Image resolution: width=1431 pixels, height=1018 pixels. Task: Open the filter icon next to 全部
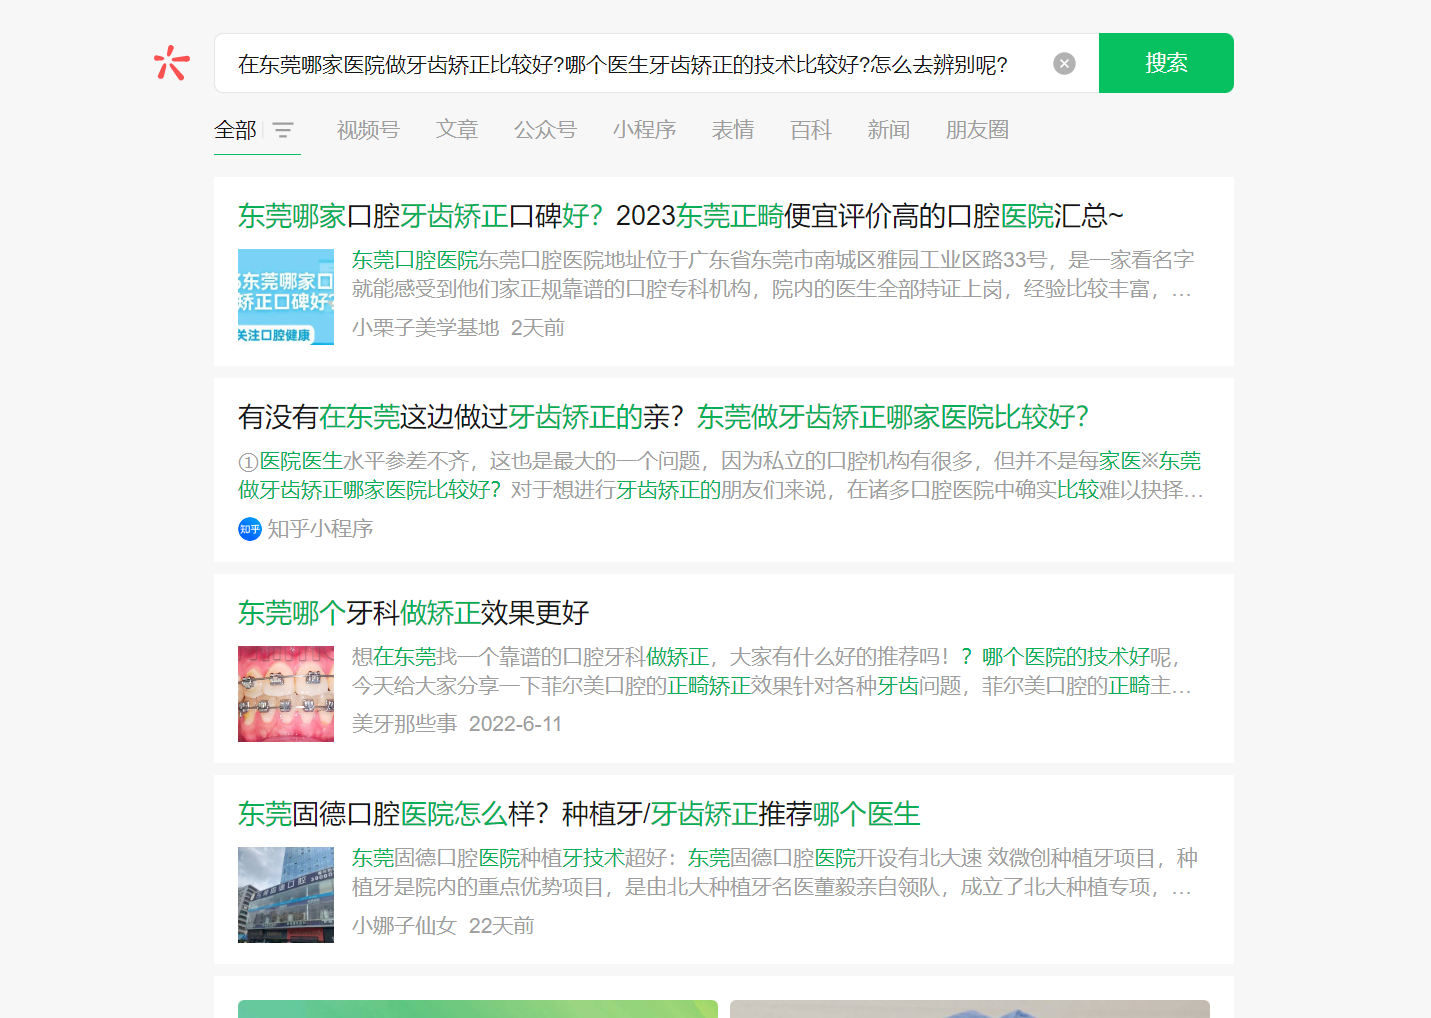tap(283, 130)
